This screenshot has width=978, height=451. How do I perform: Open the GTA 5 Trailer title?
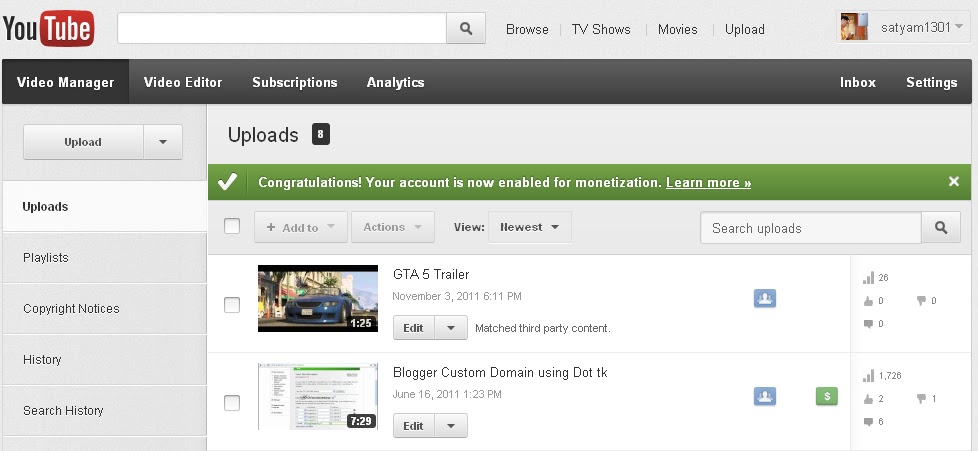coord(431,274)
